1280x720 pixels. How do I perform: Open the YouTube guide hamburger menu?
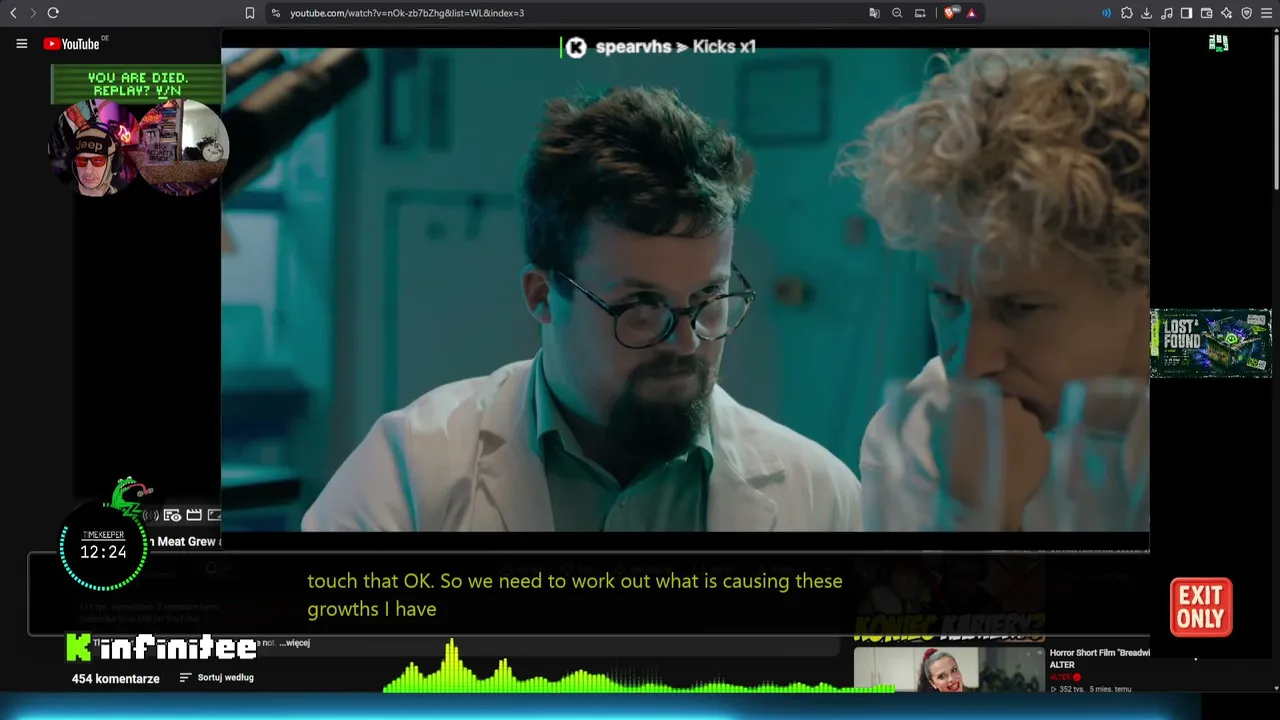click(x=21, y=44)
